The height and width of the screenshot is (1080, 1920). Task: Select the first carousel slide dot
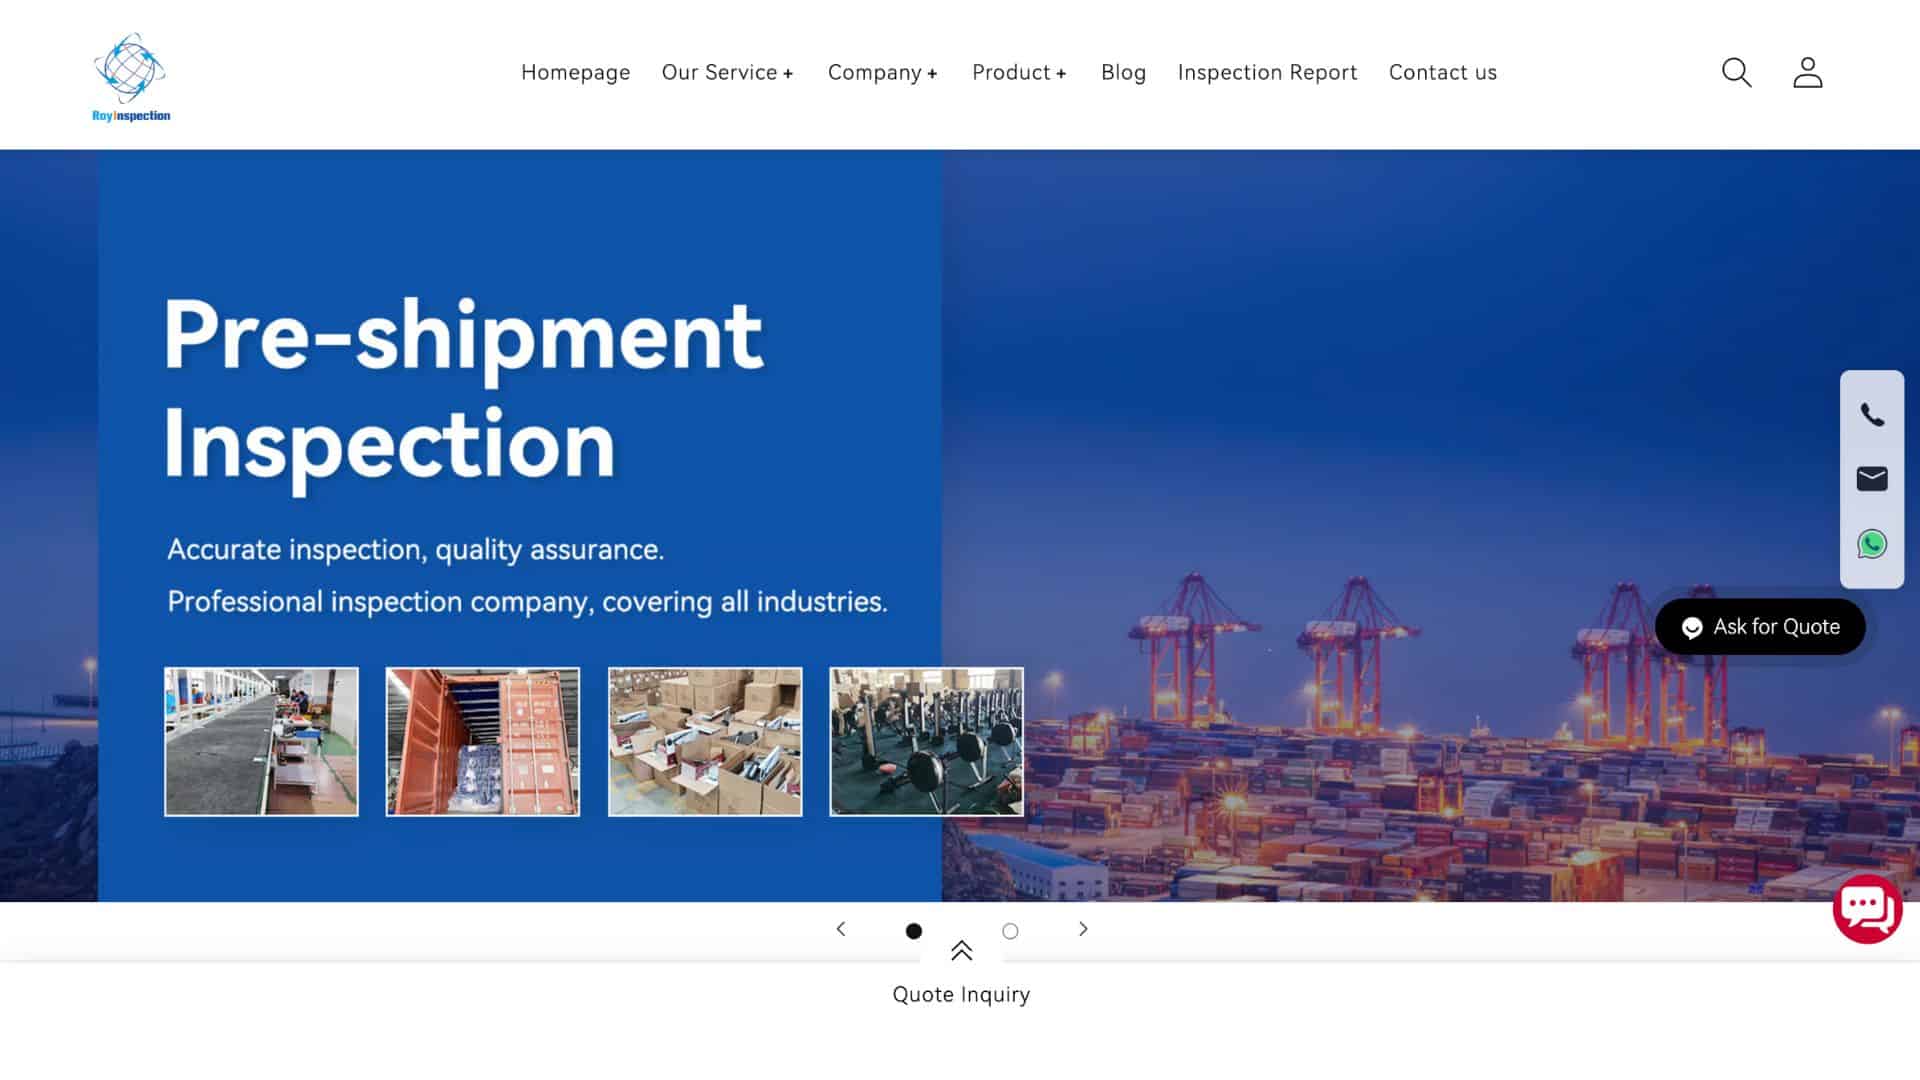pyautogui.click(x=913, y=930)
